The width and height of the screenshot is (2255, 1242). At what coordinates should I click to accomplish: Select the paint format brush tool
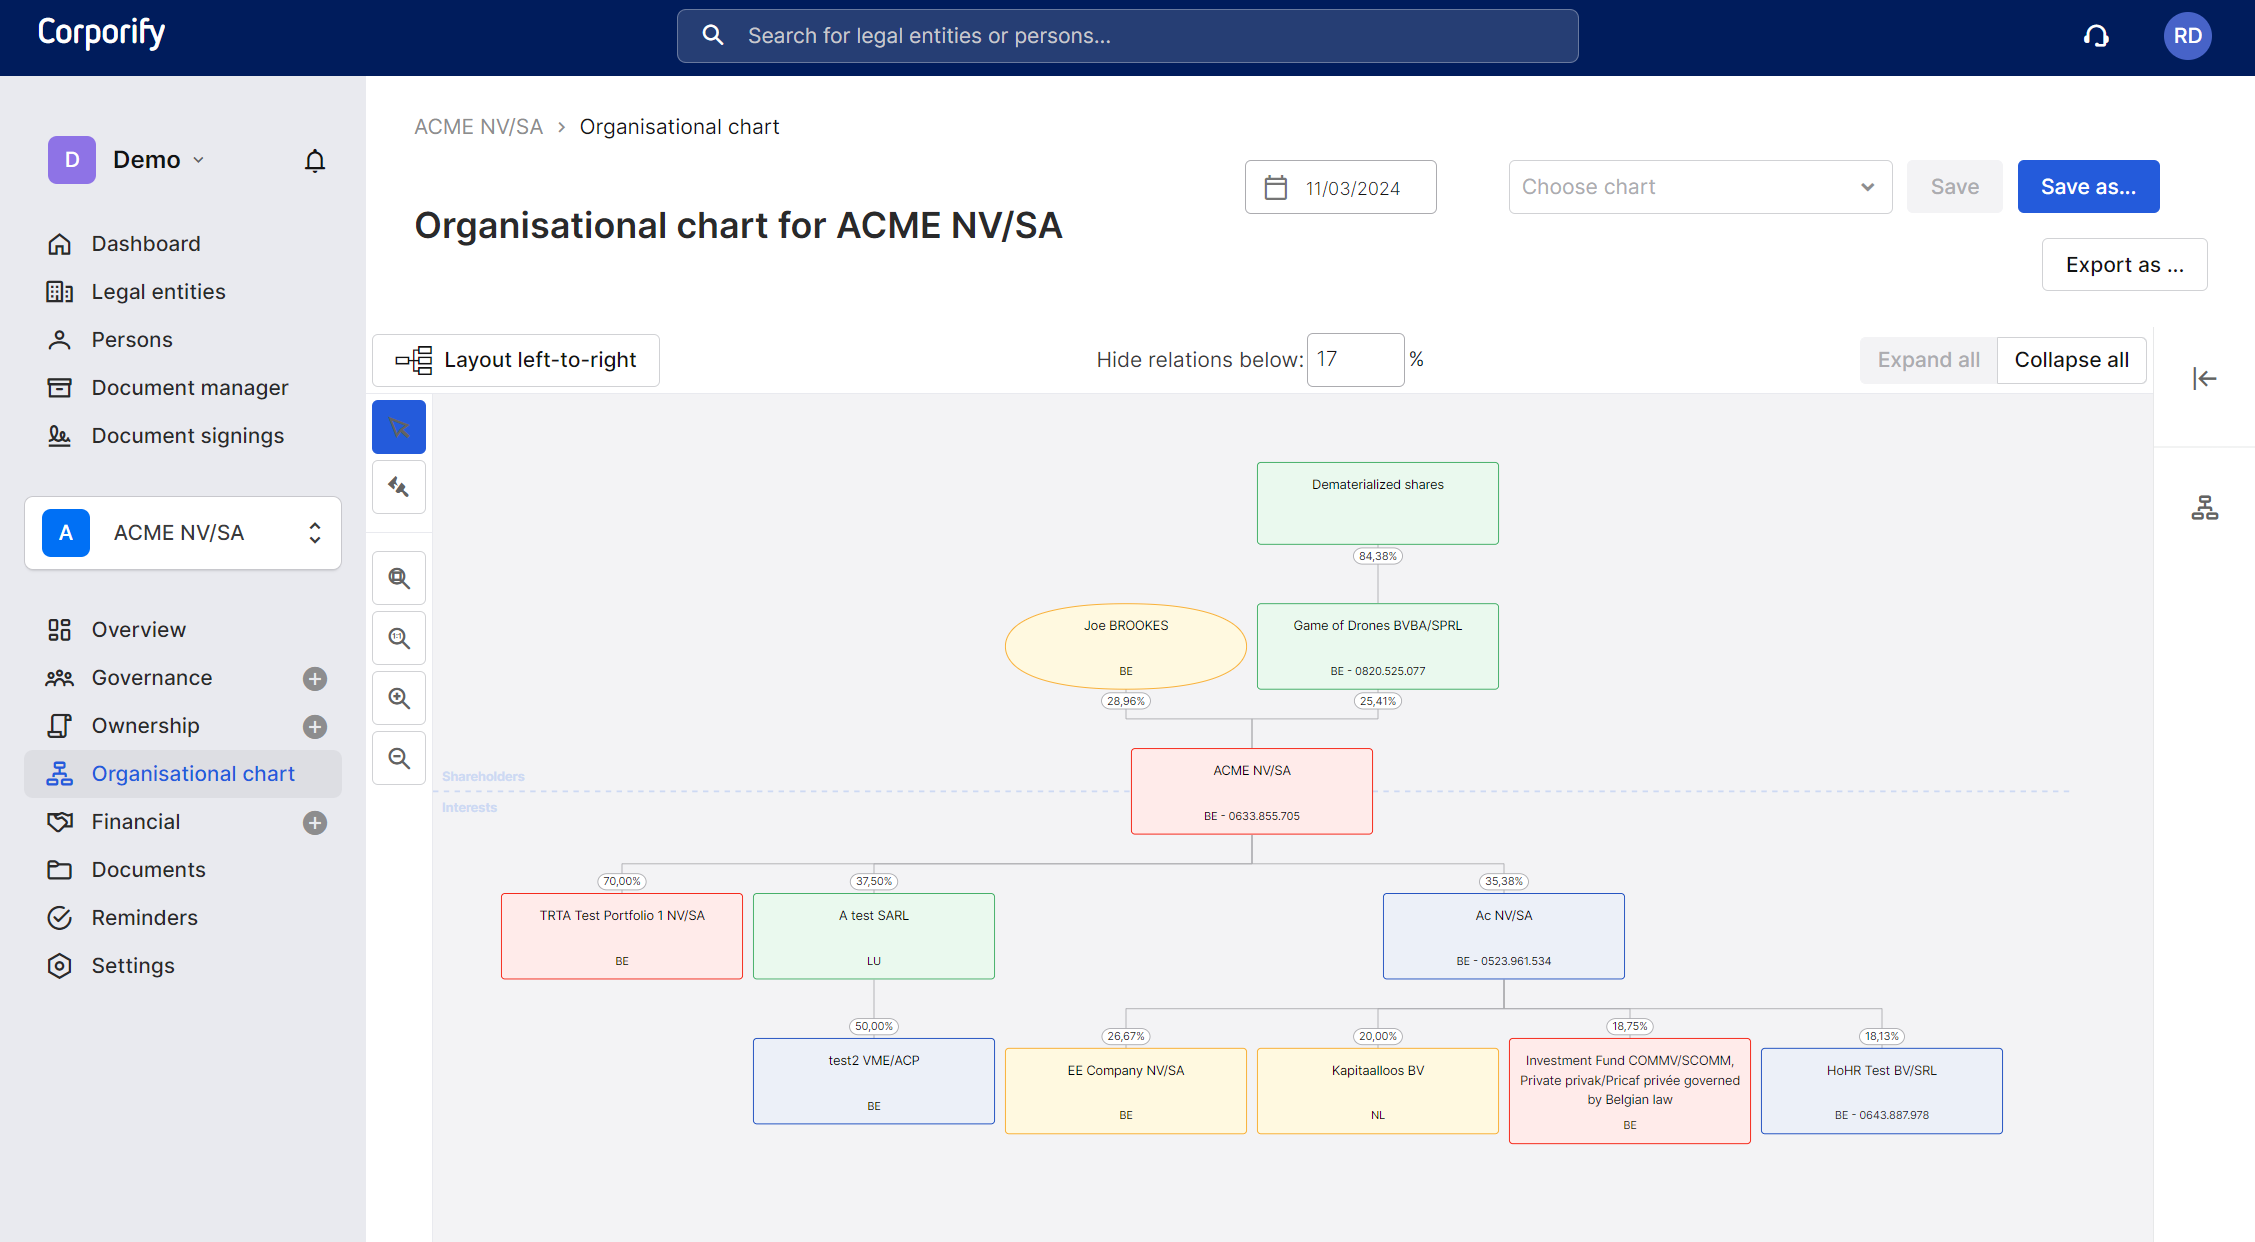[x=399, y=488]
